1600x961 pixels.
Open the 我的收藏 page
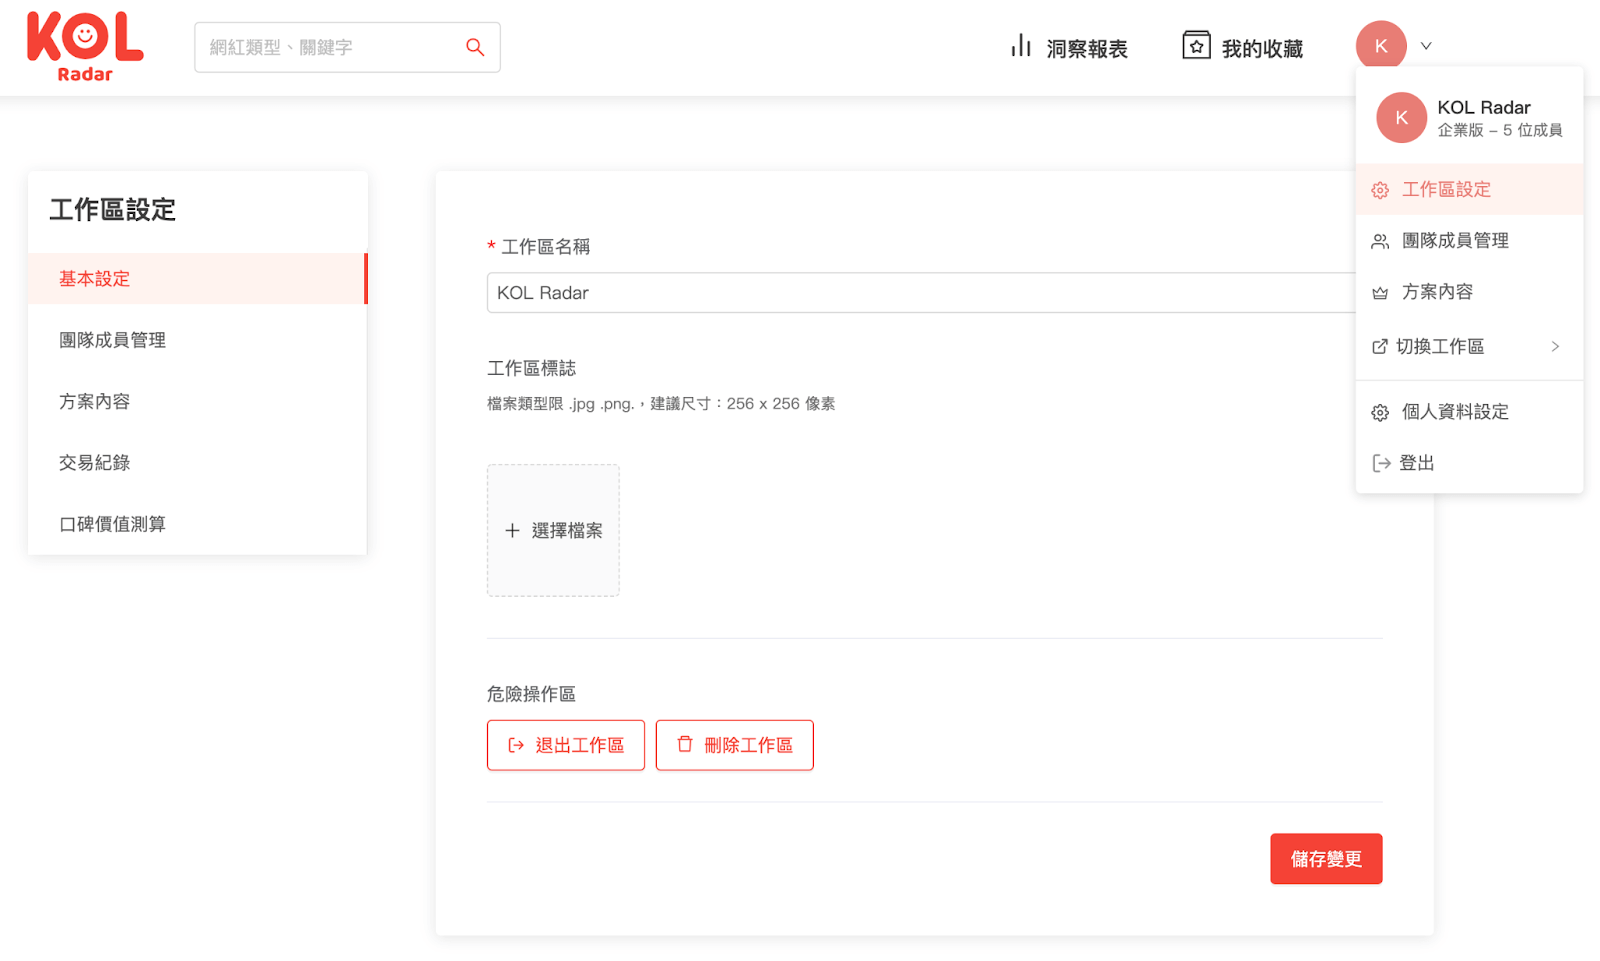point(1243,46)
